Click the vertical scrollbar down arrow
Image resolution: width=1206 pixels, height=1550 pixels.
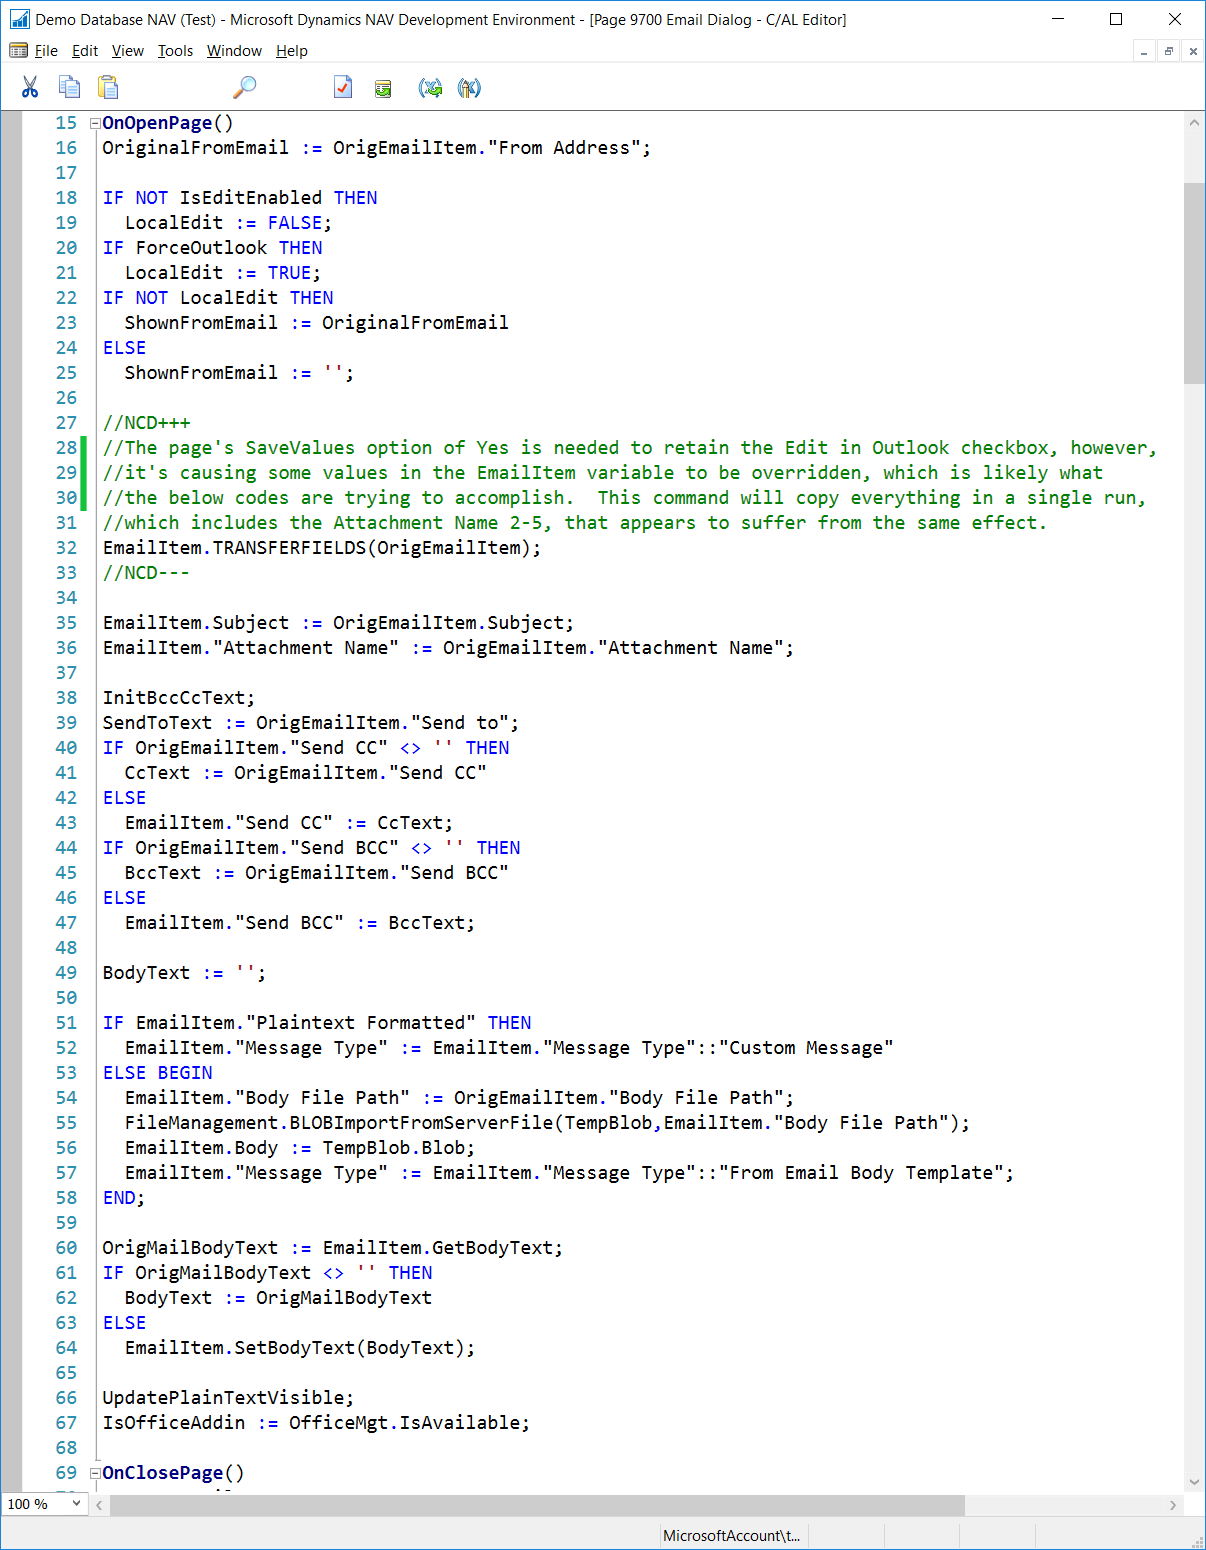1194,1482
